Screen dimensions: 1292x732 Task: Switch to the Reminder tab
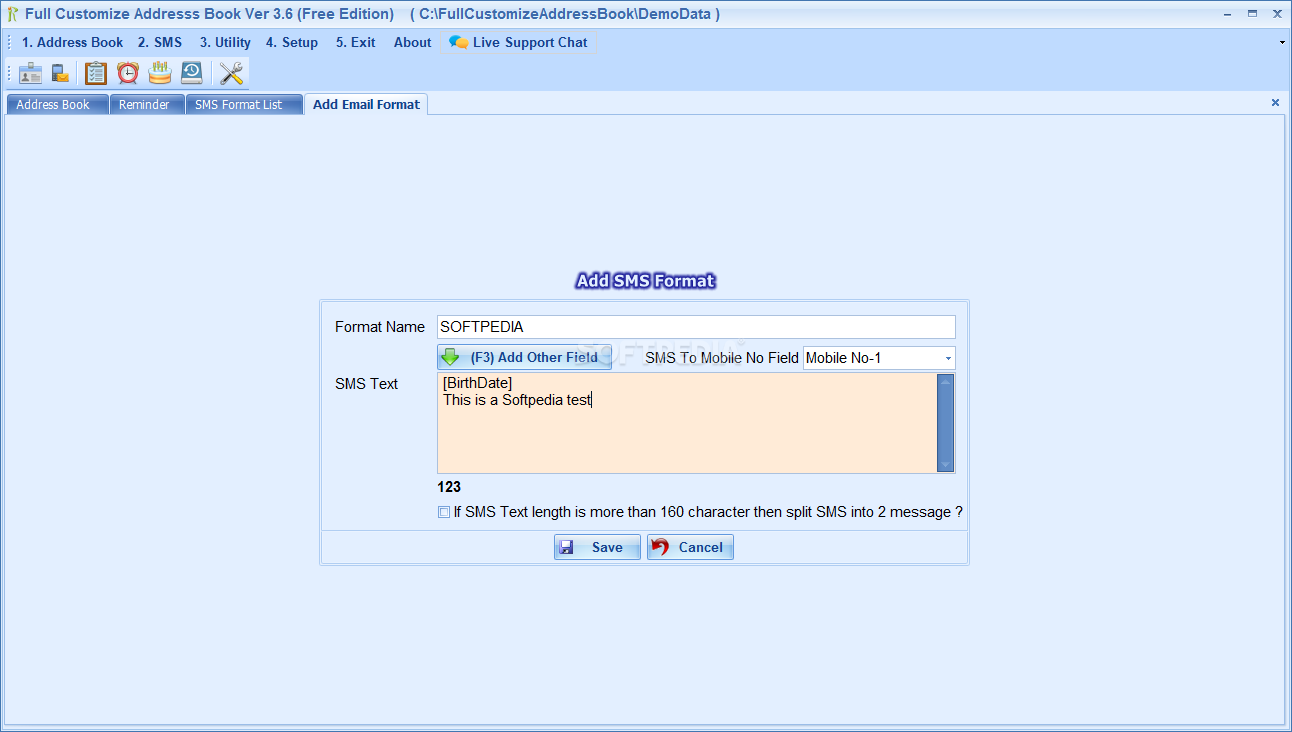click(x=146, y=105)
